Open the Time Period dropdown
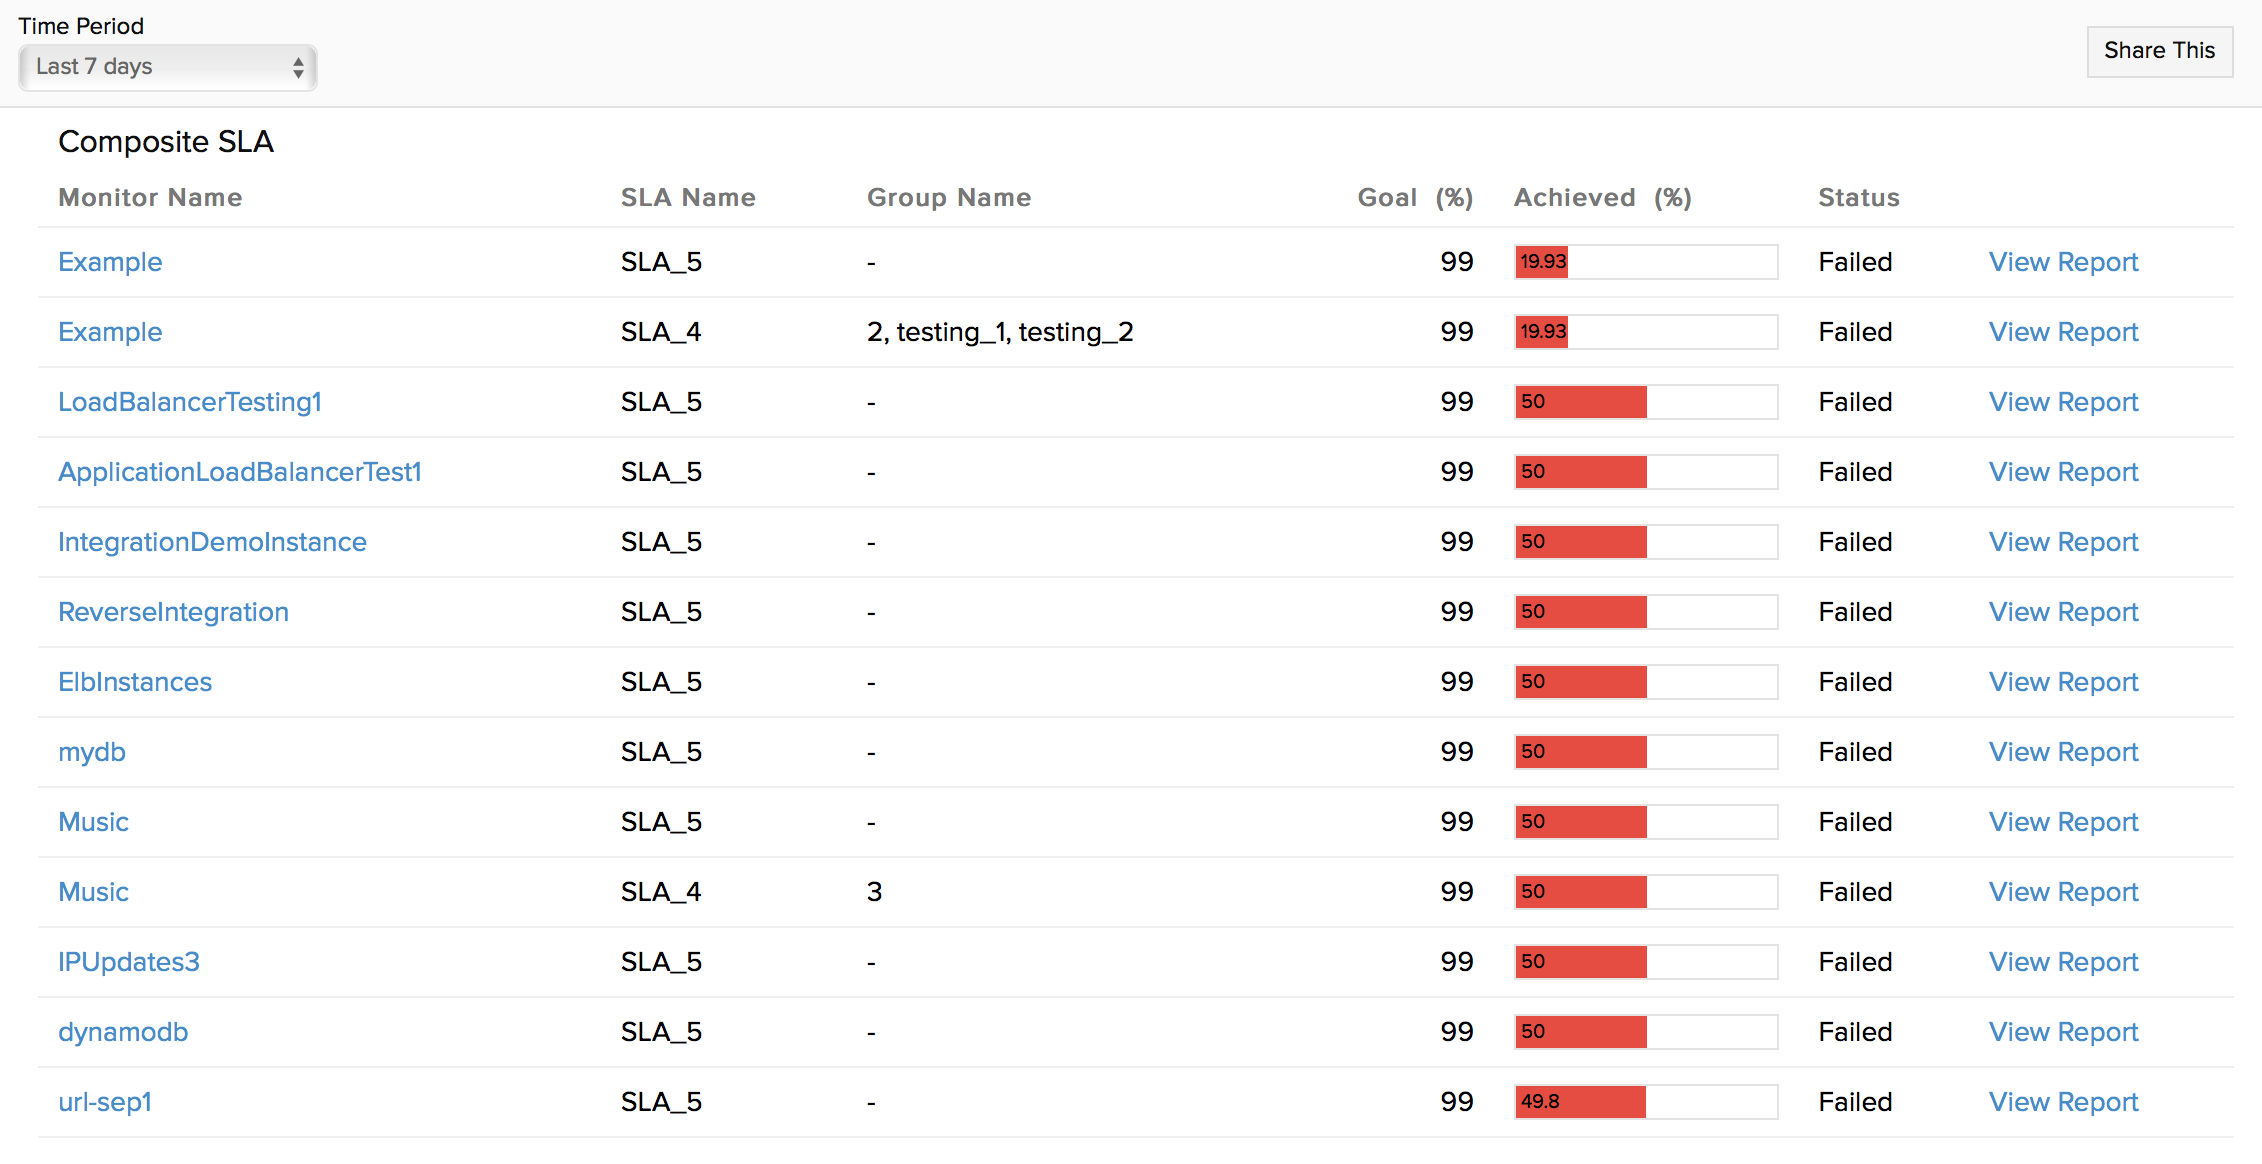This screenshot has width=2262, height=1164. (167, 67)
